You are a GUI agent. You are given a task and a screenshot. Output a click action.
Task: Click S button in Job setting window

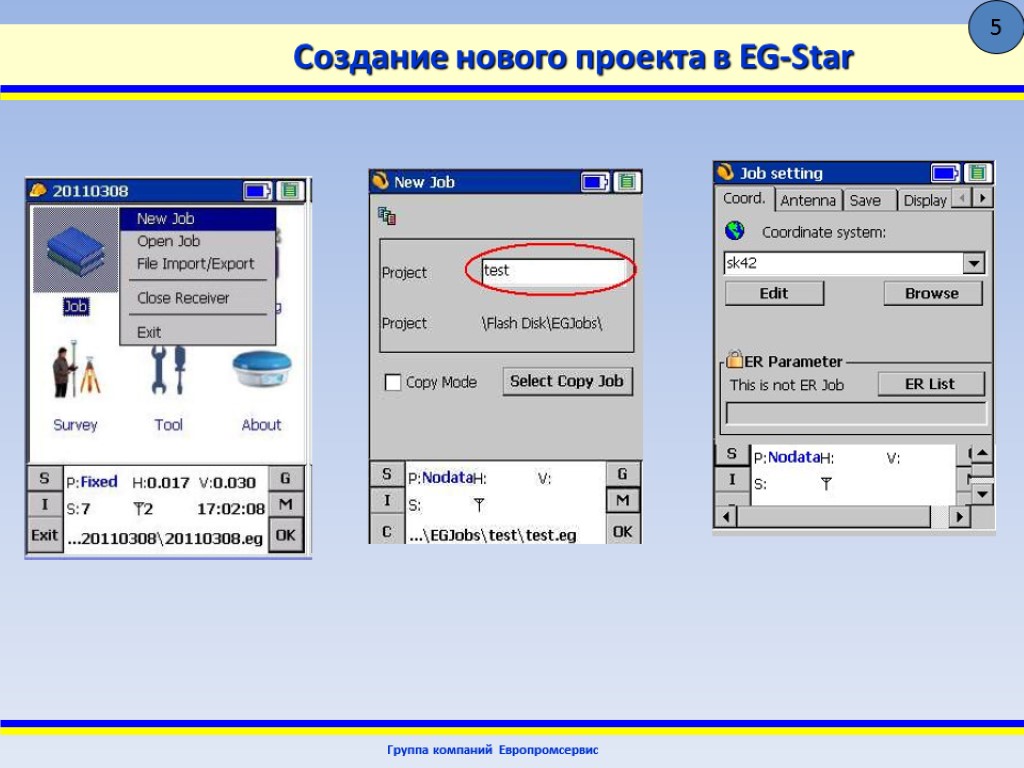coord(732,454)
